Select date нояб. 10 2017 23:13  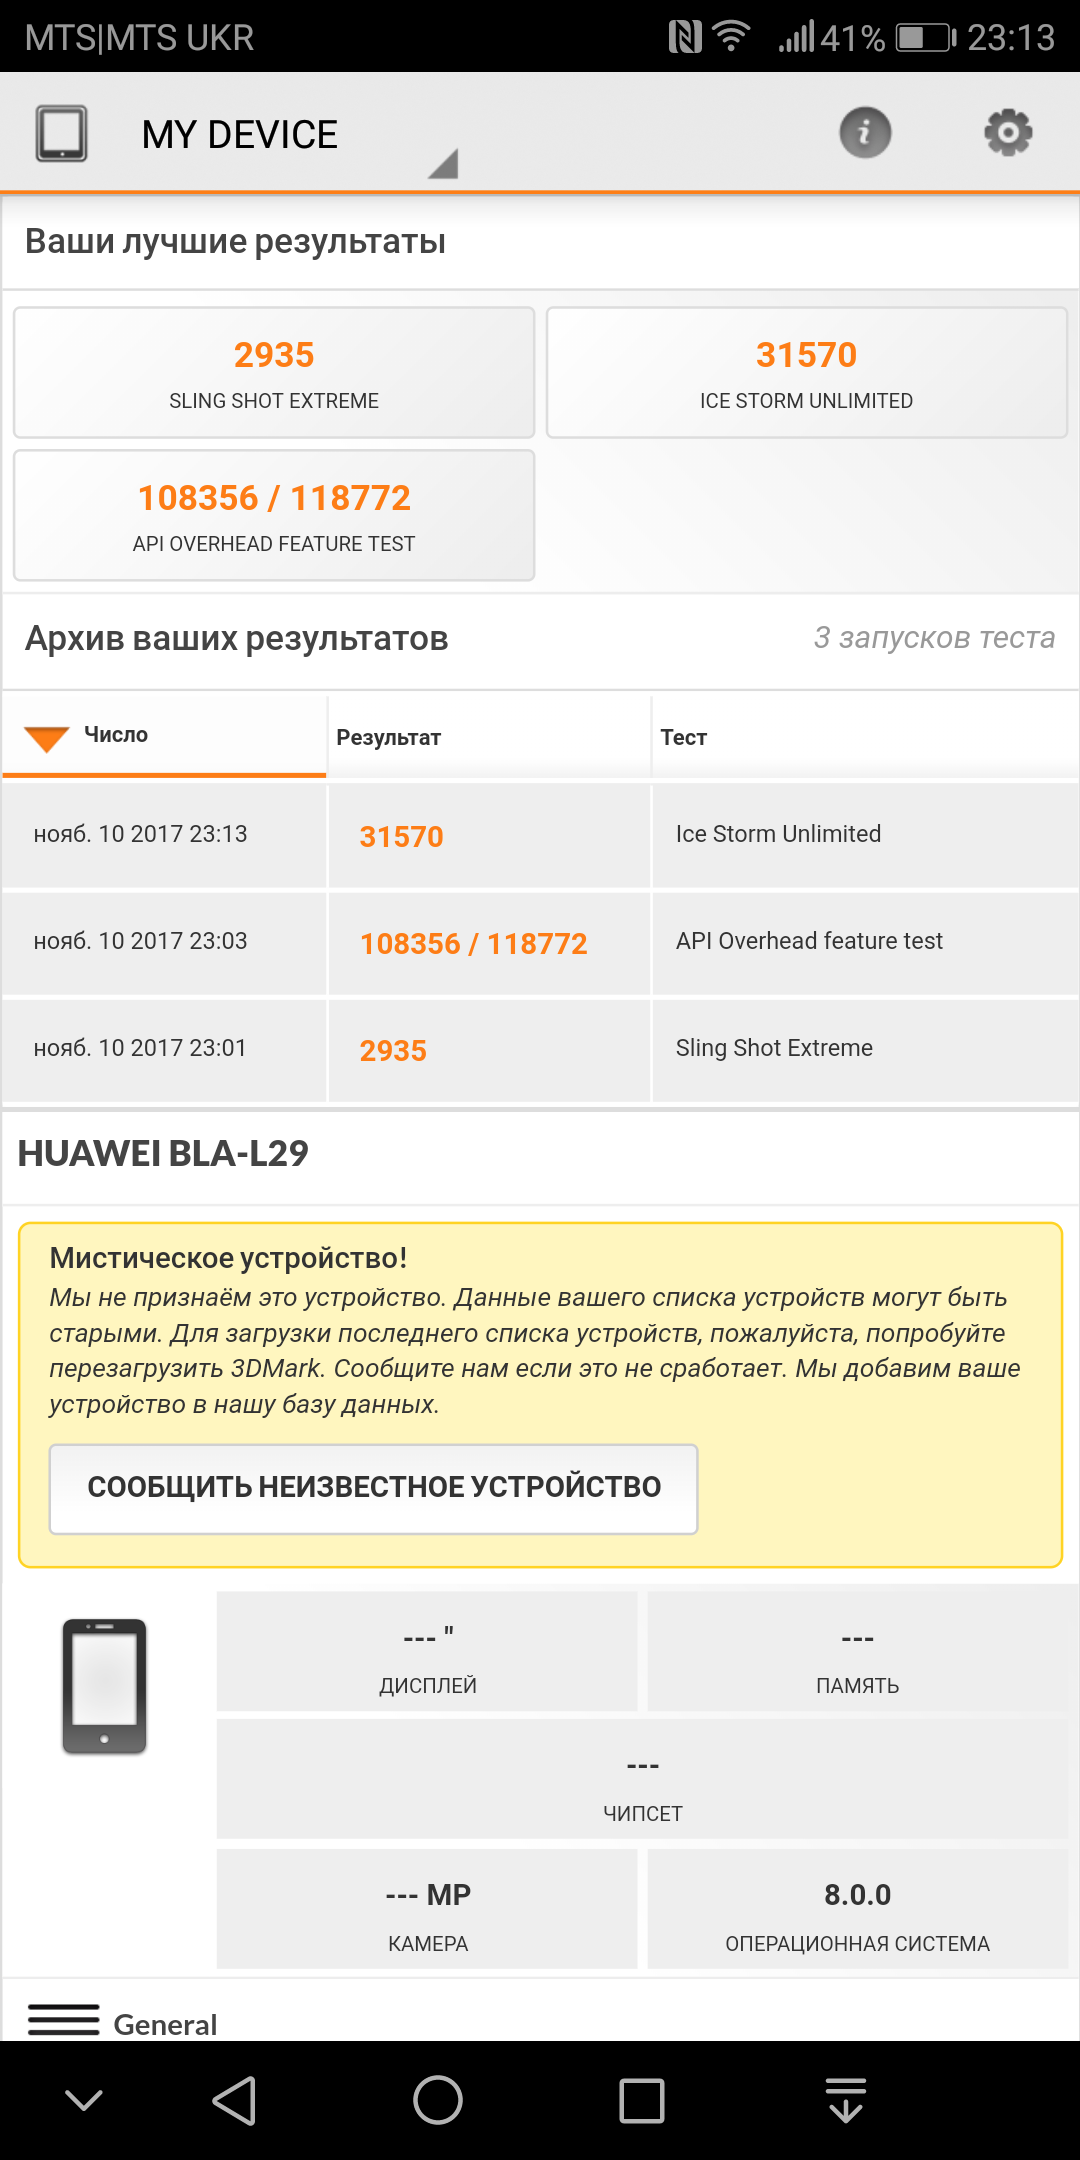click(x=140, y=834)
